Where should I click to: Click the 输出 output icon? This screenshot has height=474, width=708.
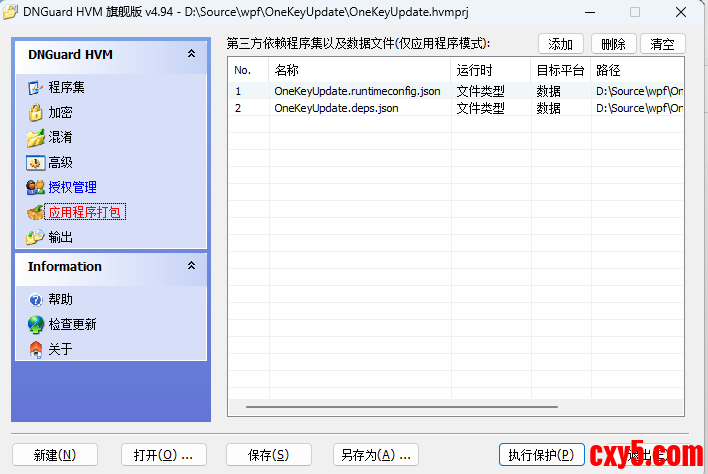pos(35,237)
